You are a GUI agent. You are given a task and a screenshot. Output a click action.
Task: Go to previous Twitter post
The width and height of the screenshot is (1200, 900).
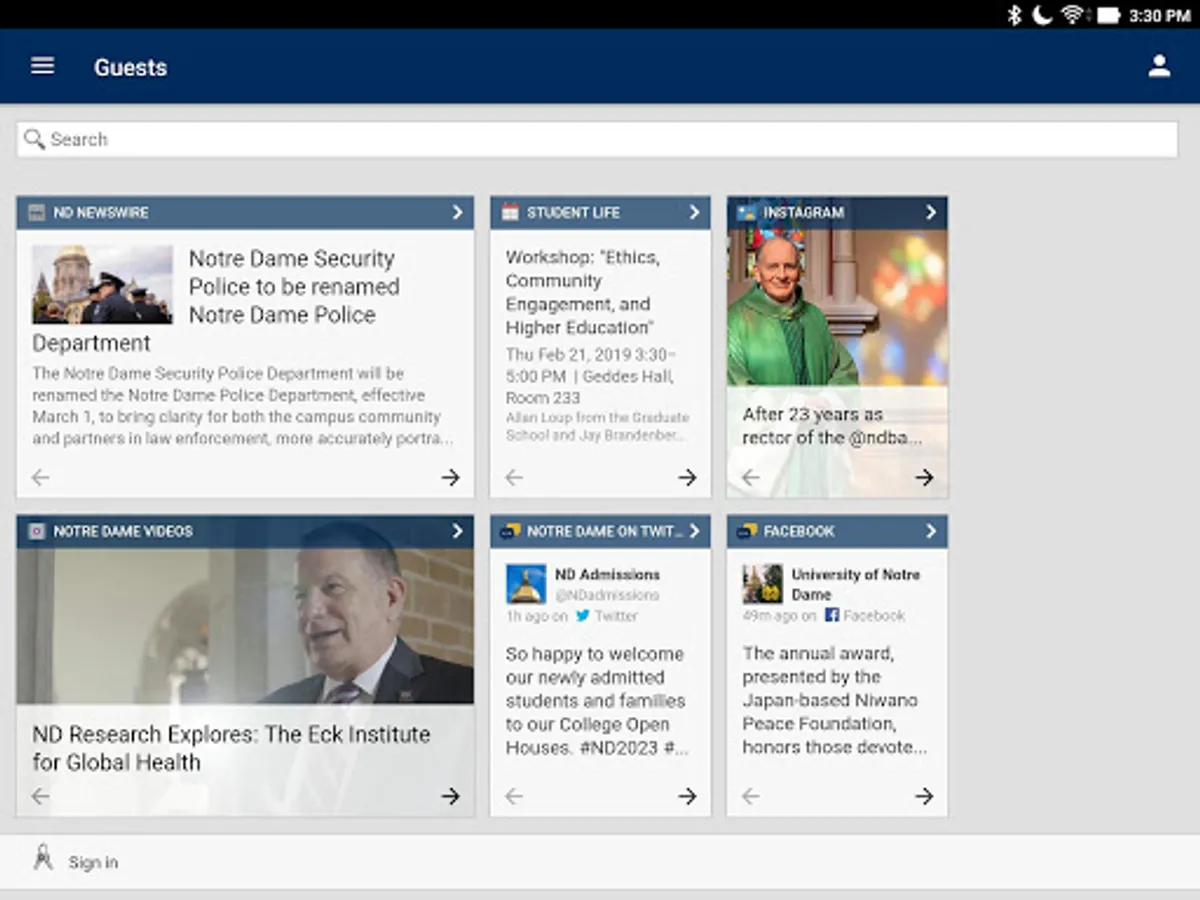514,796
